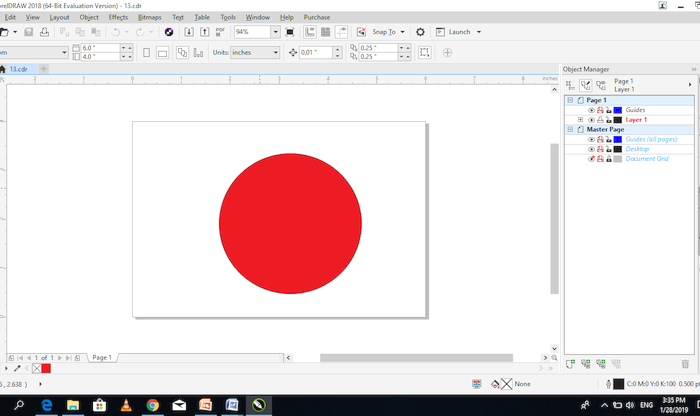Open the Options gear icon
Screen dimensions: 700x416
point(420,32)
